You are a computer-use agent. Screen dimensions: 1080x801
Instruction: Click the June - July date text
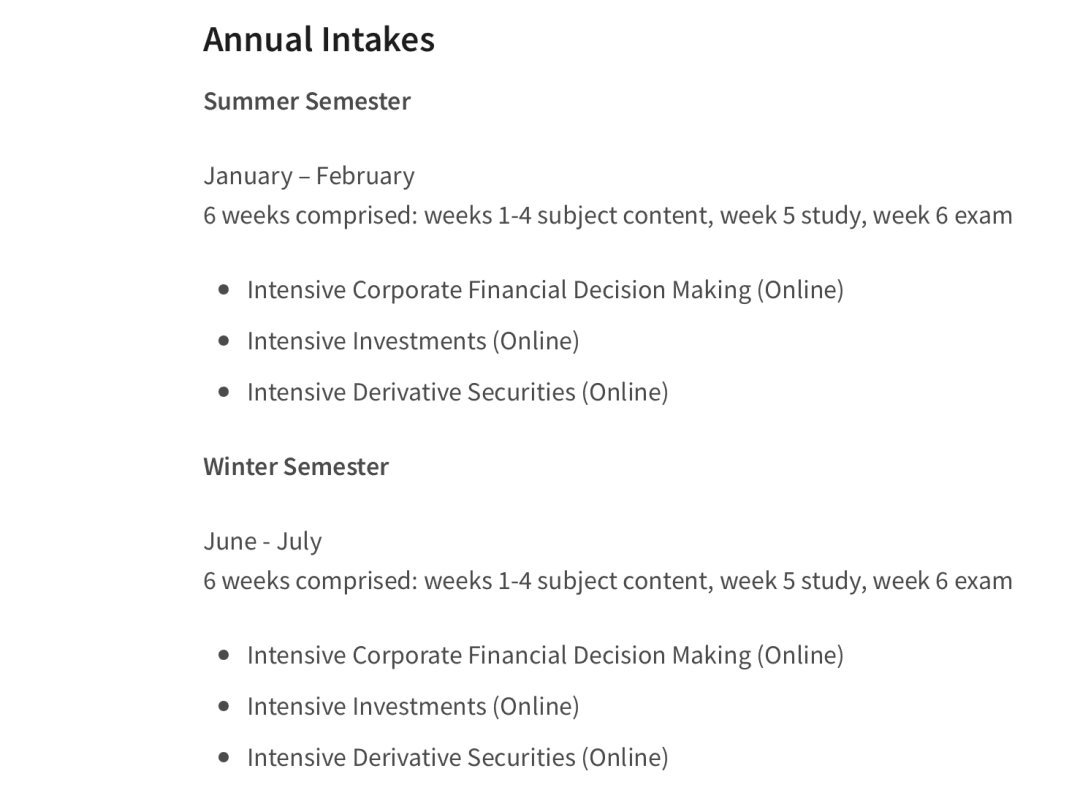pyautogui.click(x=262, y=542)
